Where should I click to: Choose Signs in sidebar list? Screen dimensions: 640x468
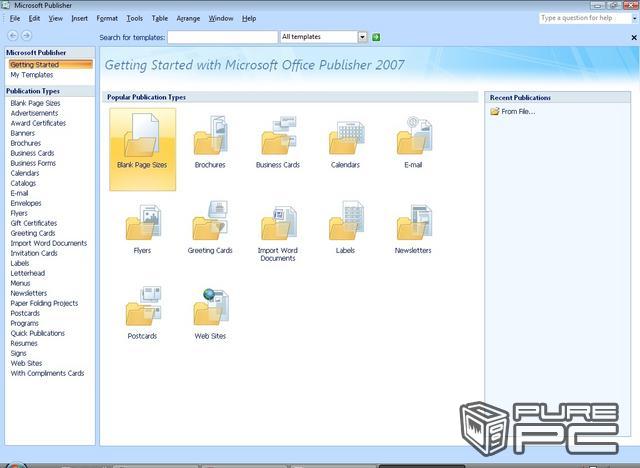(18, 353)
